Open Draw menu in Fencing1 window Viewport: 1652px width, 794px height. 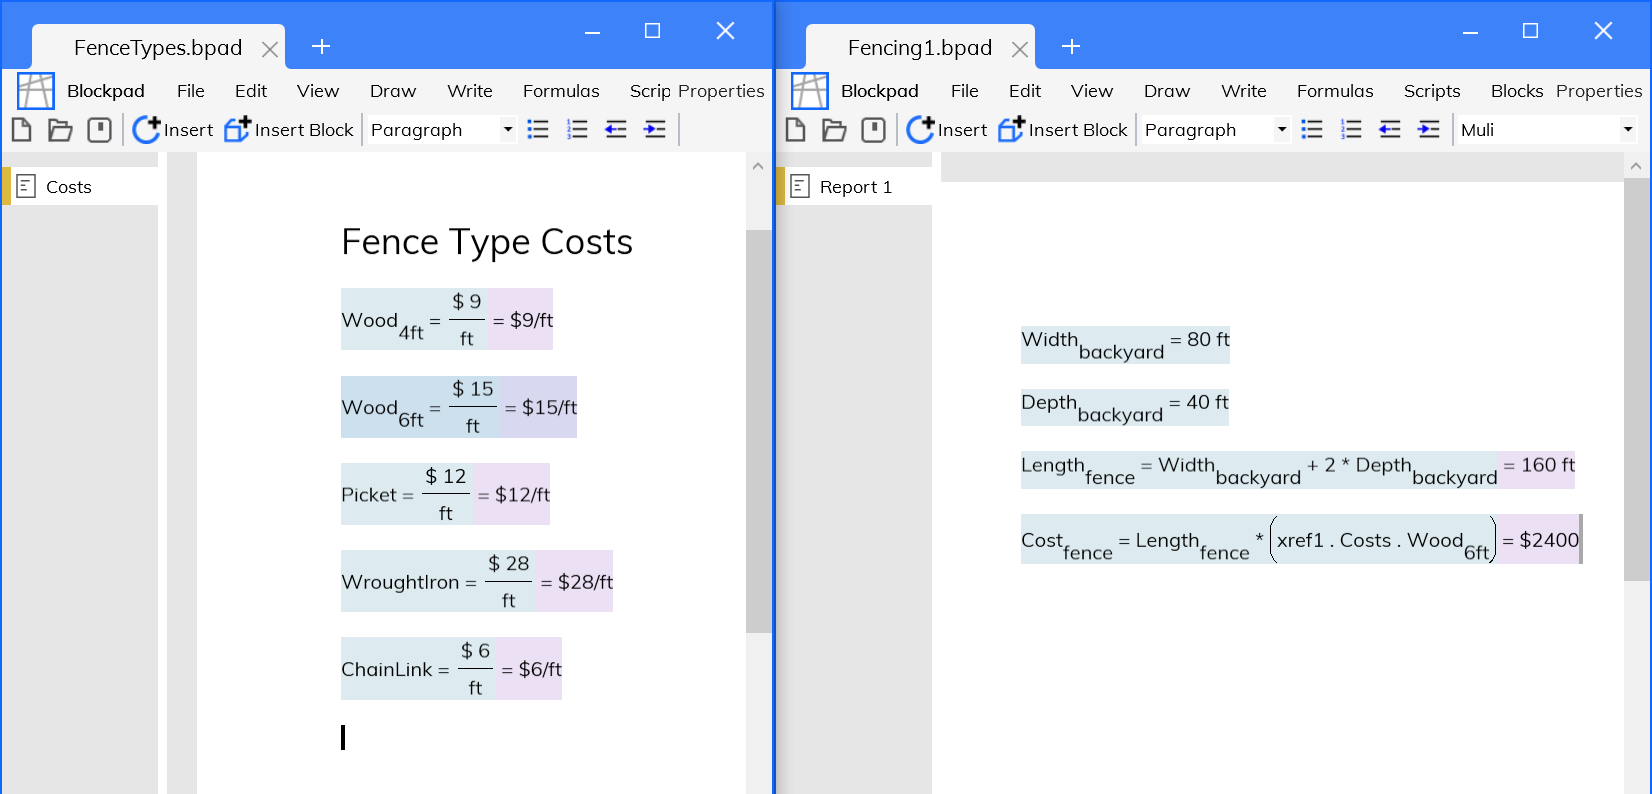1167,91
